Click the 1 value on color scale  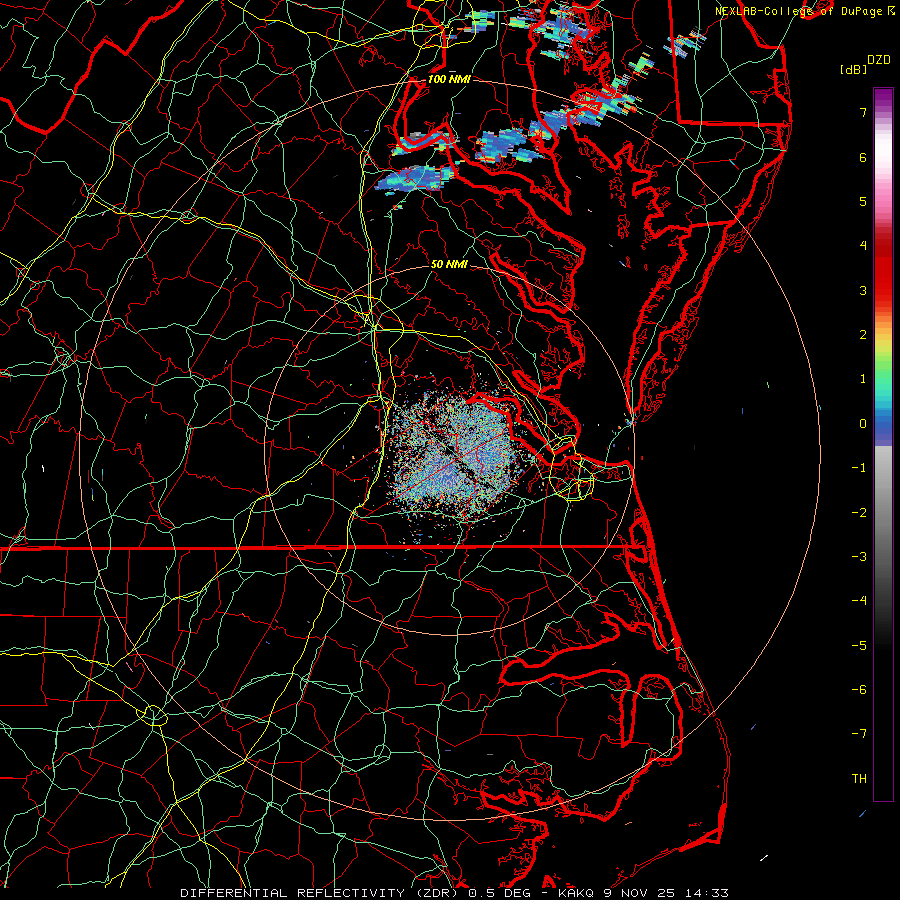[x=863, y=379]
